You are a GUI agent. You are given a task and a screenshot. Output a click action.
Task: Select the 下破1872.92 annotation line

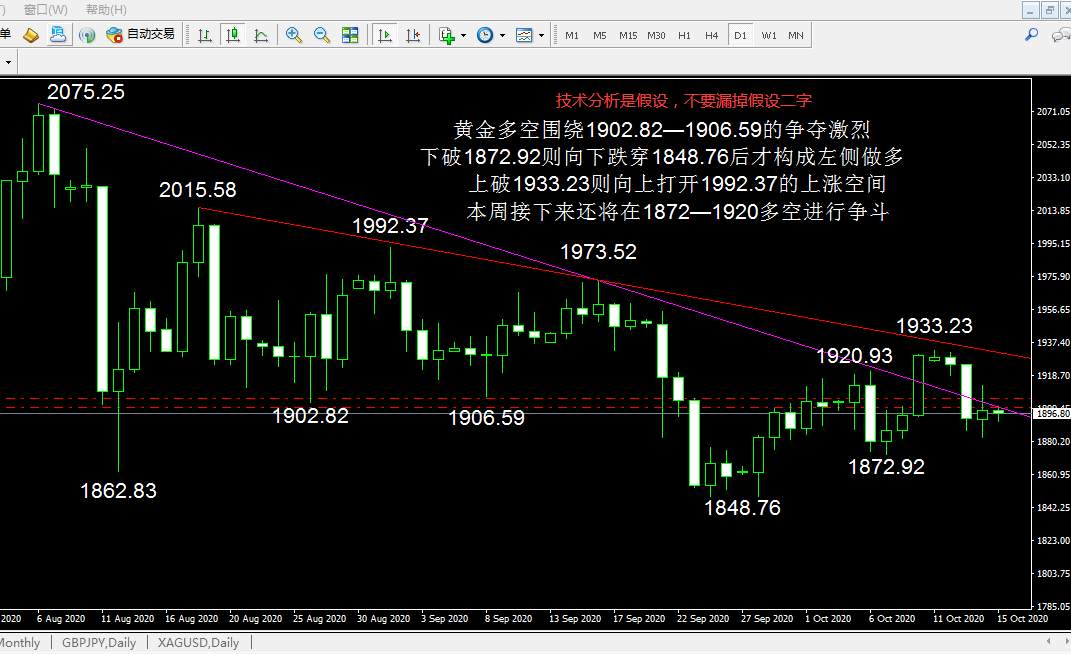662,156
